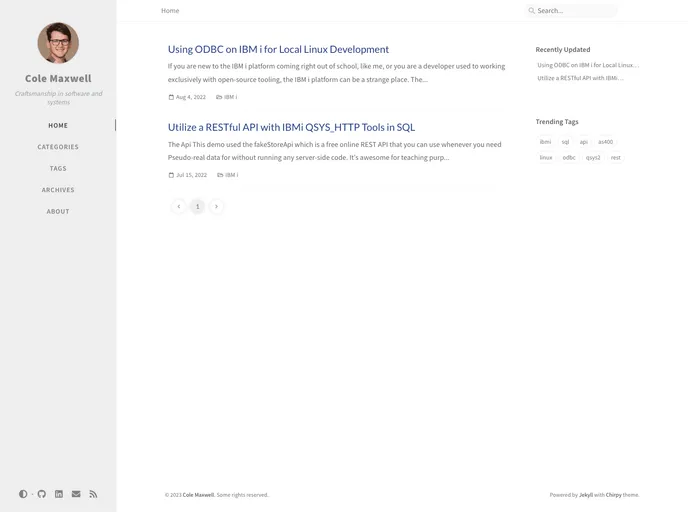Open the About sidebar menu item
The image size is (688, 512).
coord(58,211)
